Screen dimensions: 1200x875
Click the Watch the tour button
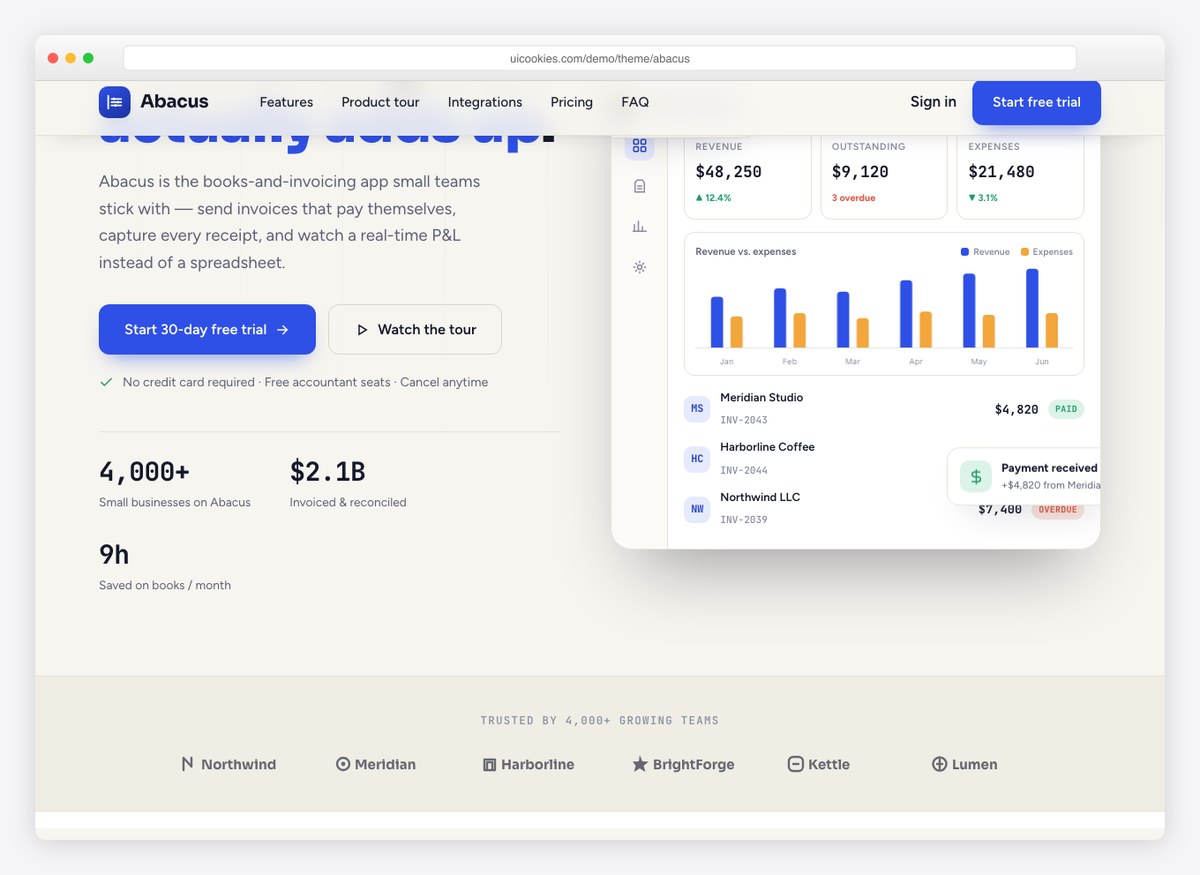[x=415, y=329]
